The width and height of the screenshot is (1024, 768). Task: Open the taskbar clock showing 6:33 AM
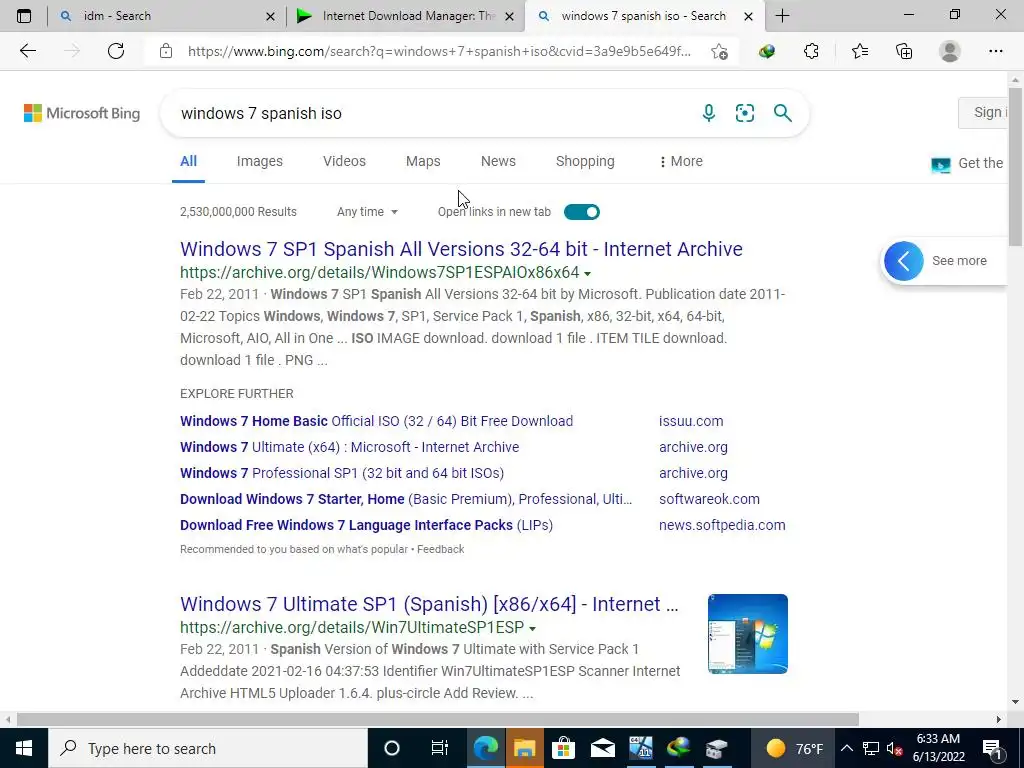[938, 748]
